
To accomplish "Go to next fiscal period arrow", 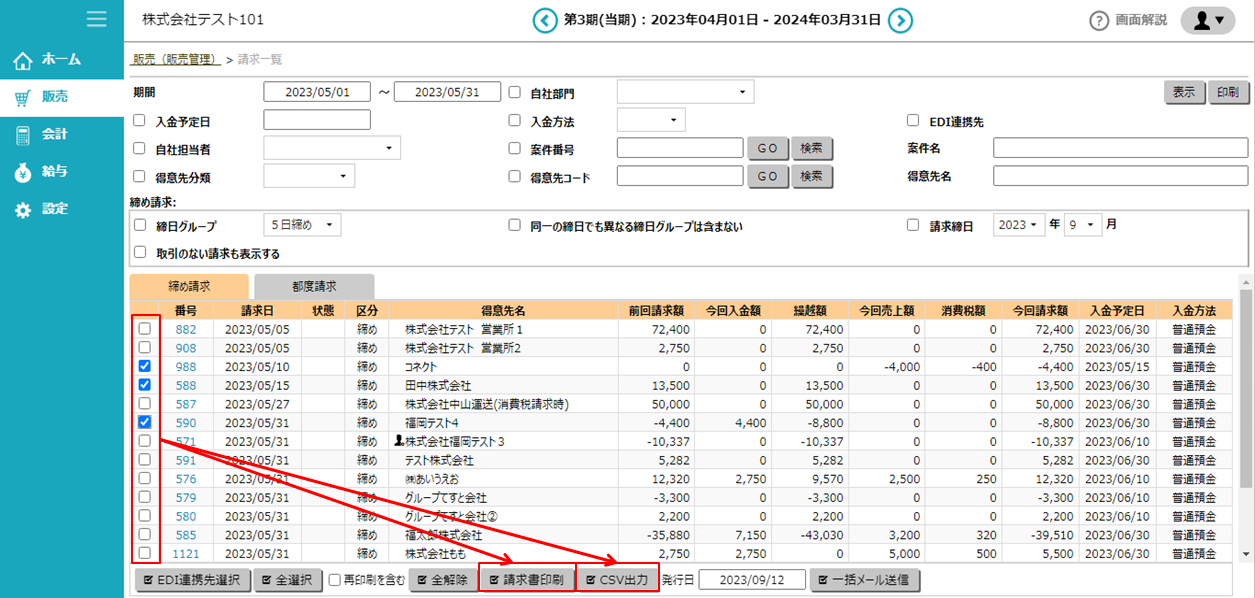I will (901, 20).
